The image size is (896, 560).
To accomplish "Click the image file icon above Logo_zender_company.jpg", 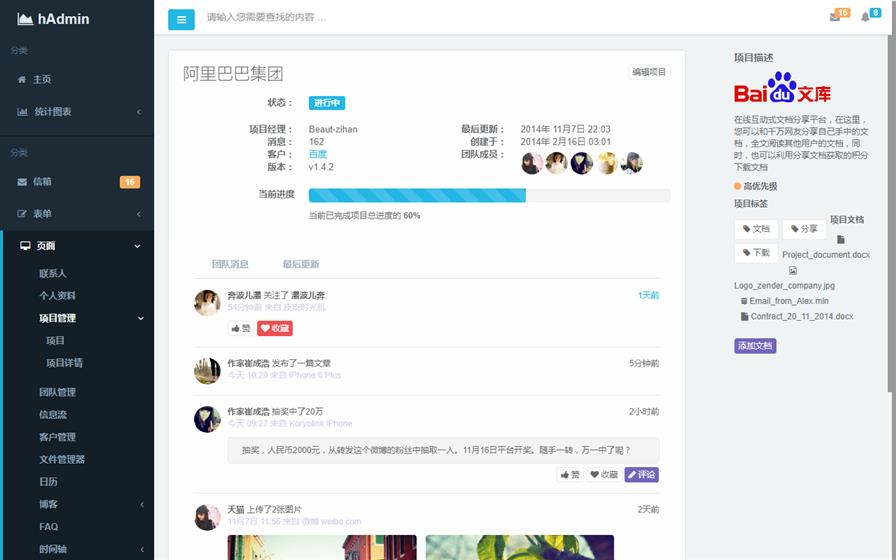I will (x=793, y=270).
